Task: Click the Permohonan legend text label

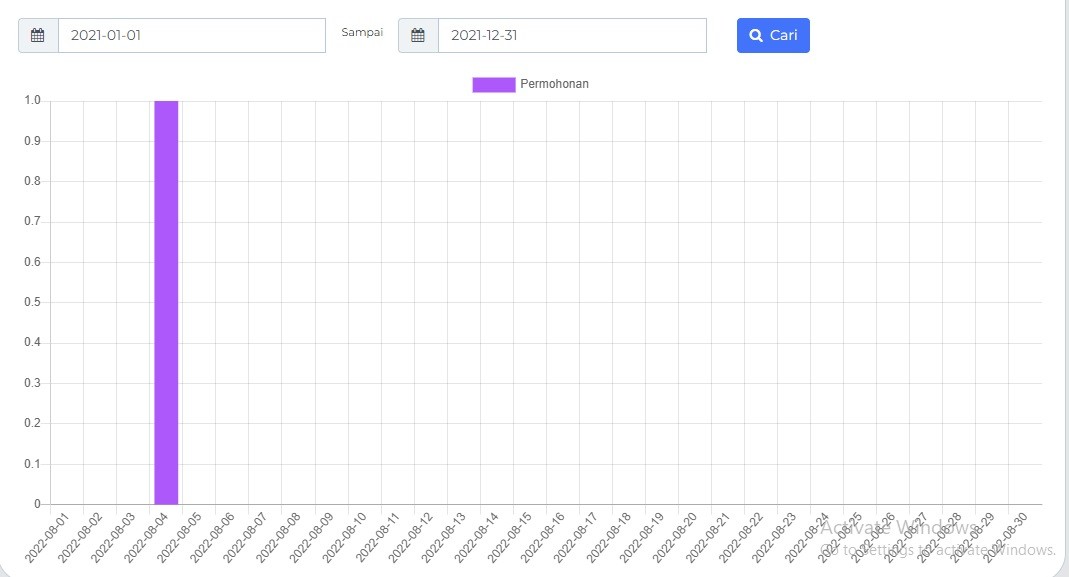Action: pyautogui.click(x=554, y=84)
